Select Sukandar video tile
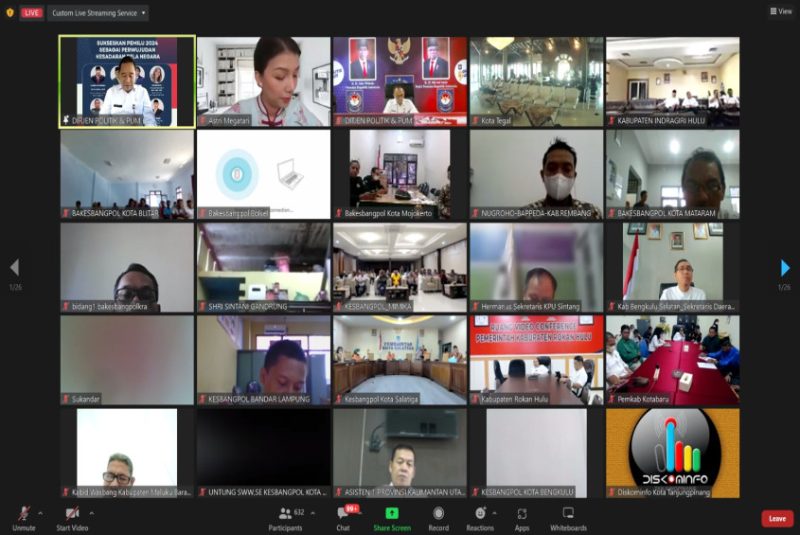800x535 pixels. coord(127,360)
